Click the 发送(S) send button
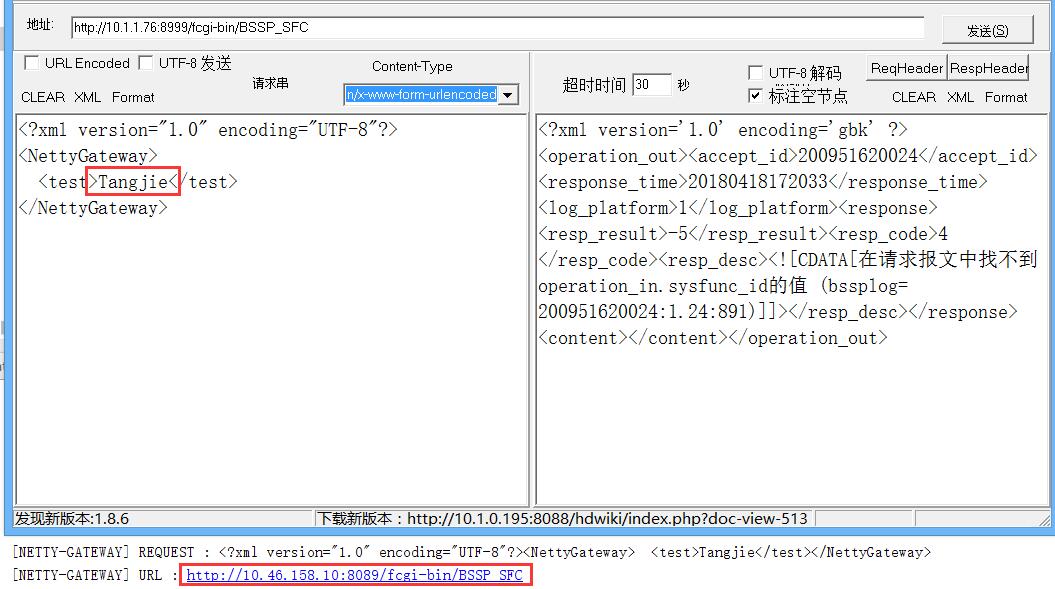This screenshot has width=1055, height=589. pyautogui.click(x=987, y=30)
